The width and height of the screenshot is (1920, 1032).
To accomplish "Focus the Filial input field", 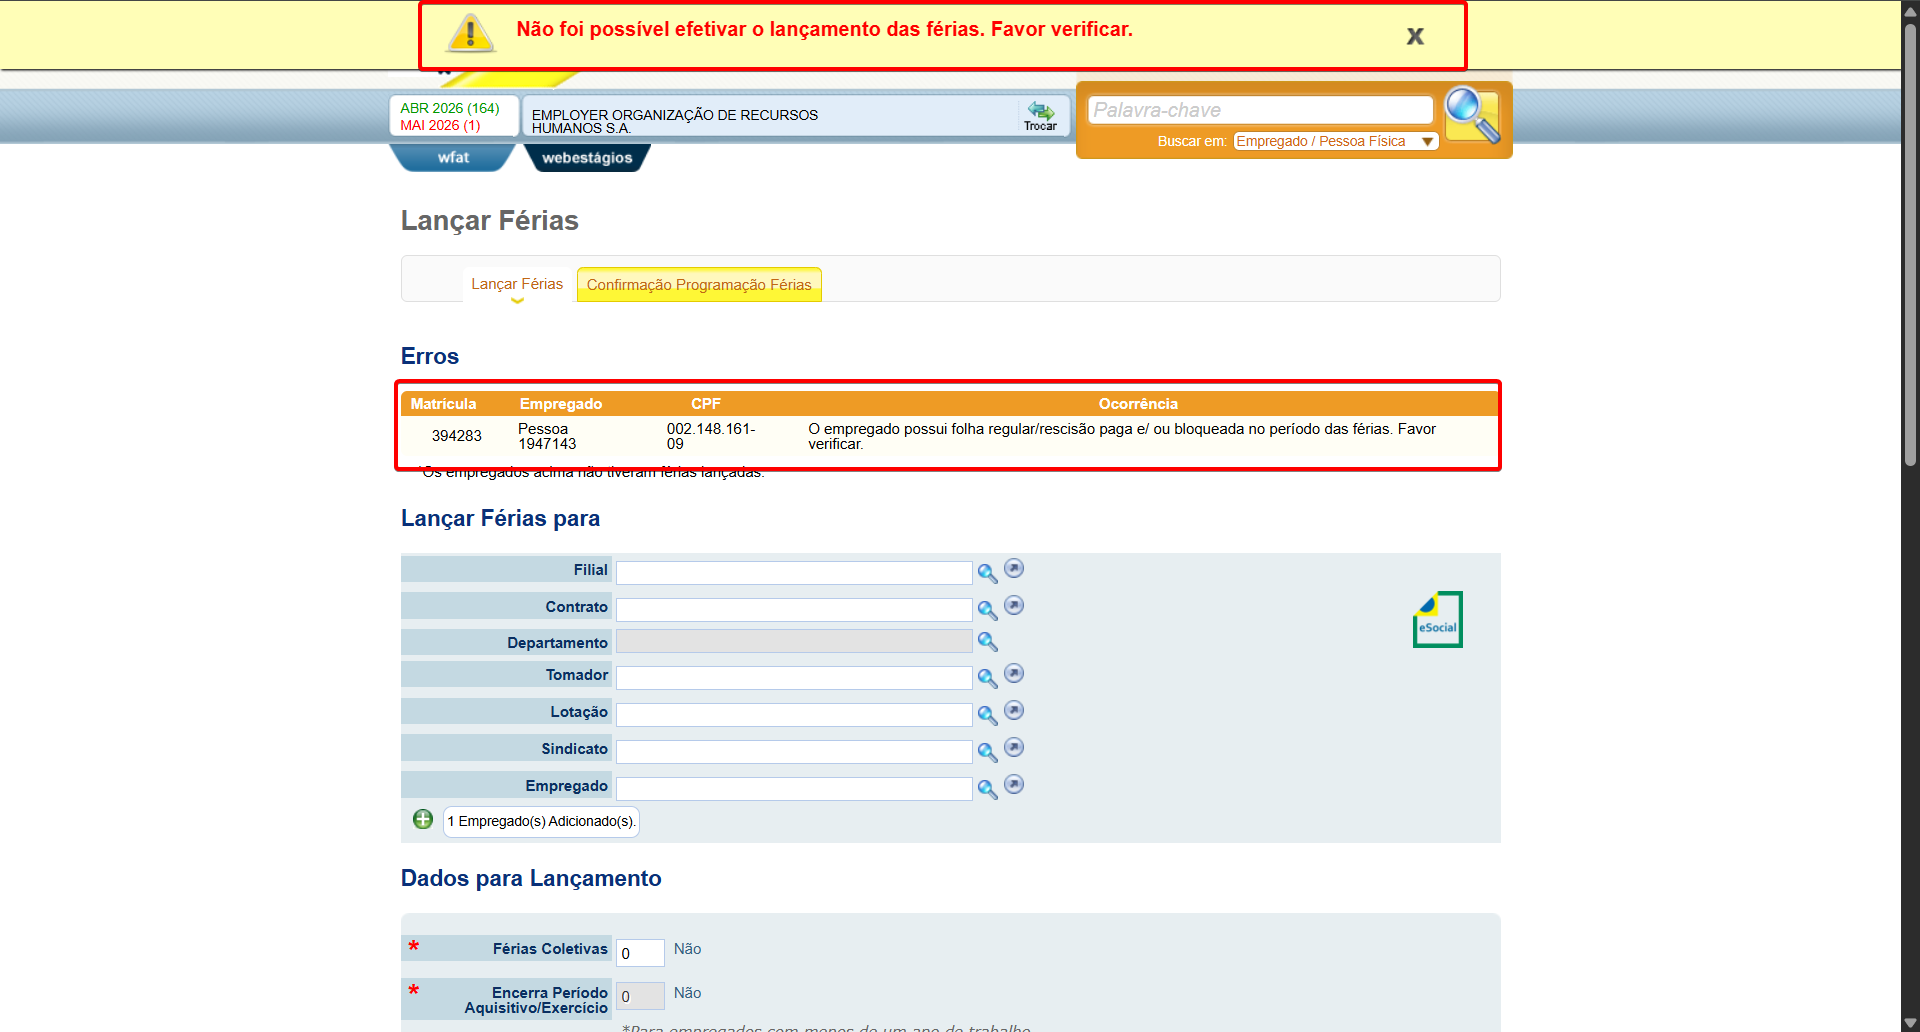I will (794, 572).
